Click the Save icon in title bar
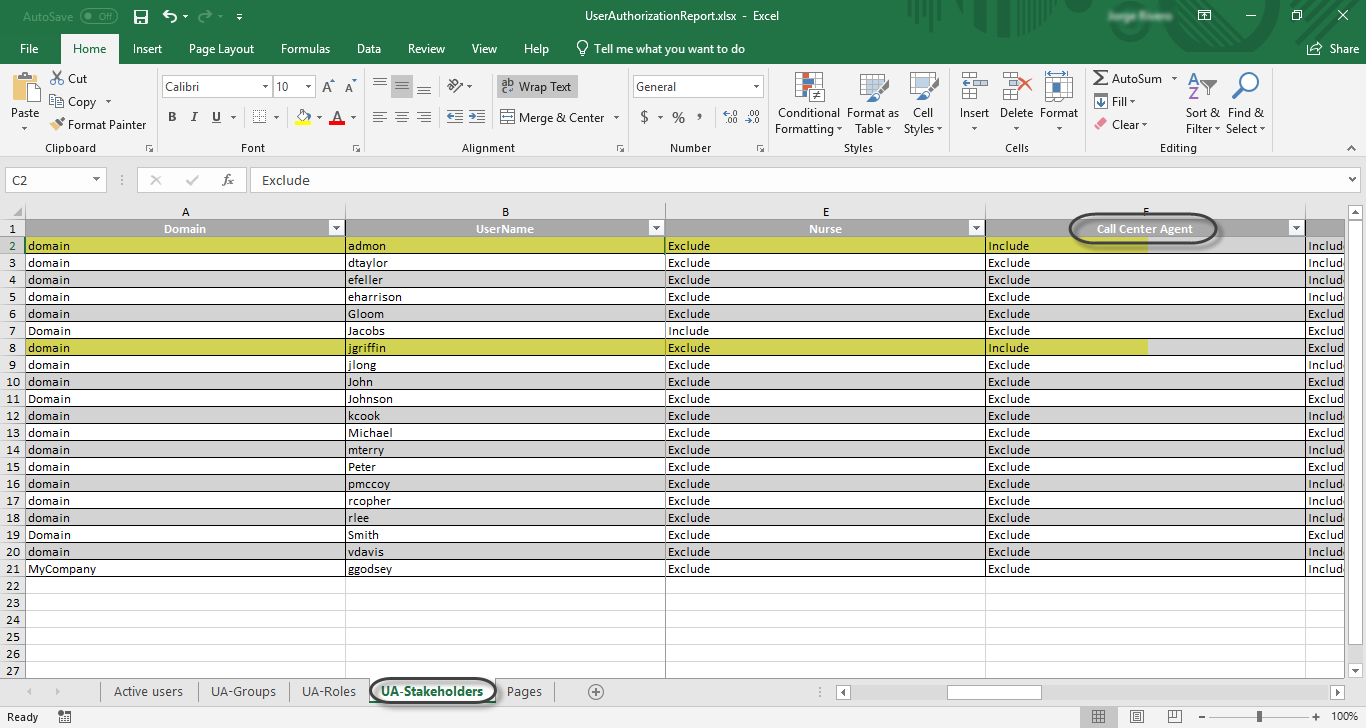1366x728 pixels. 141,17
